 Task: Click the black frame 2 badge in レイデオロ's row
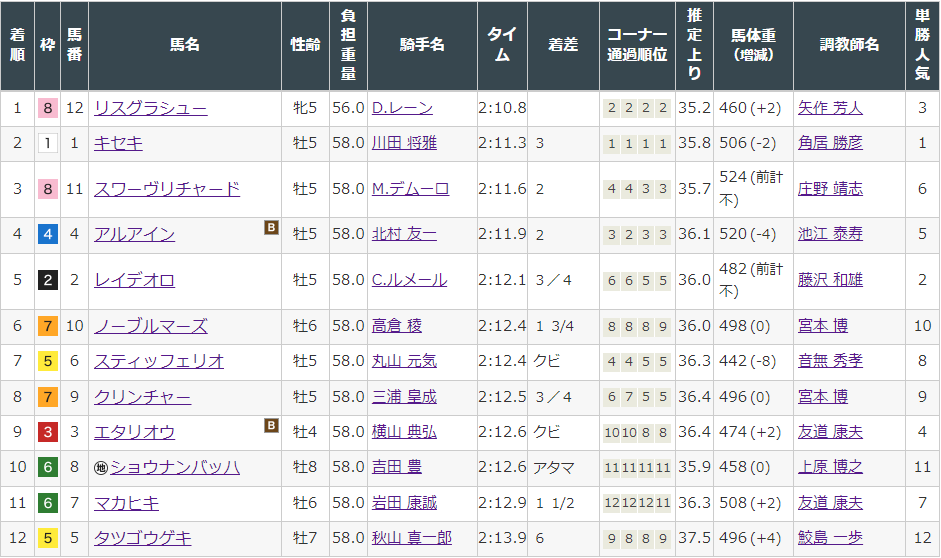pos(48,280)
